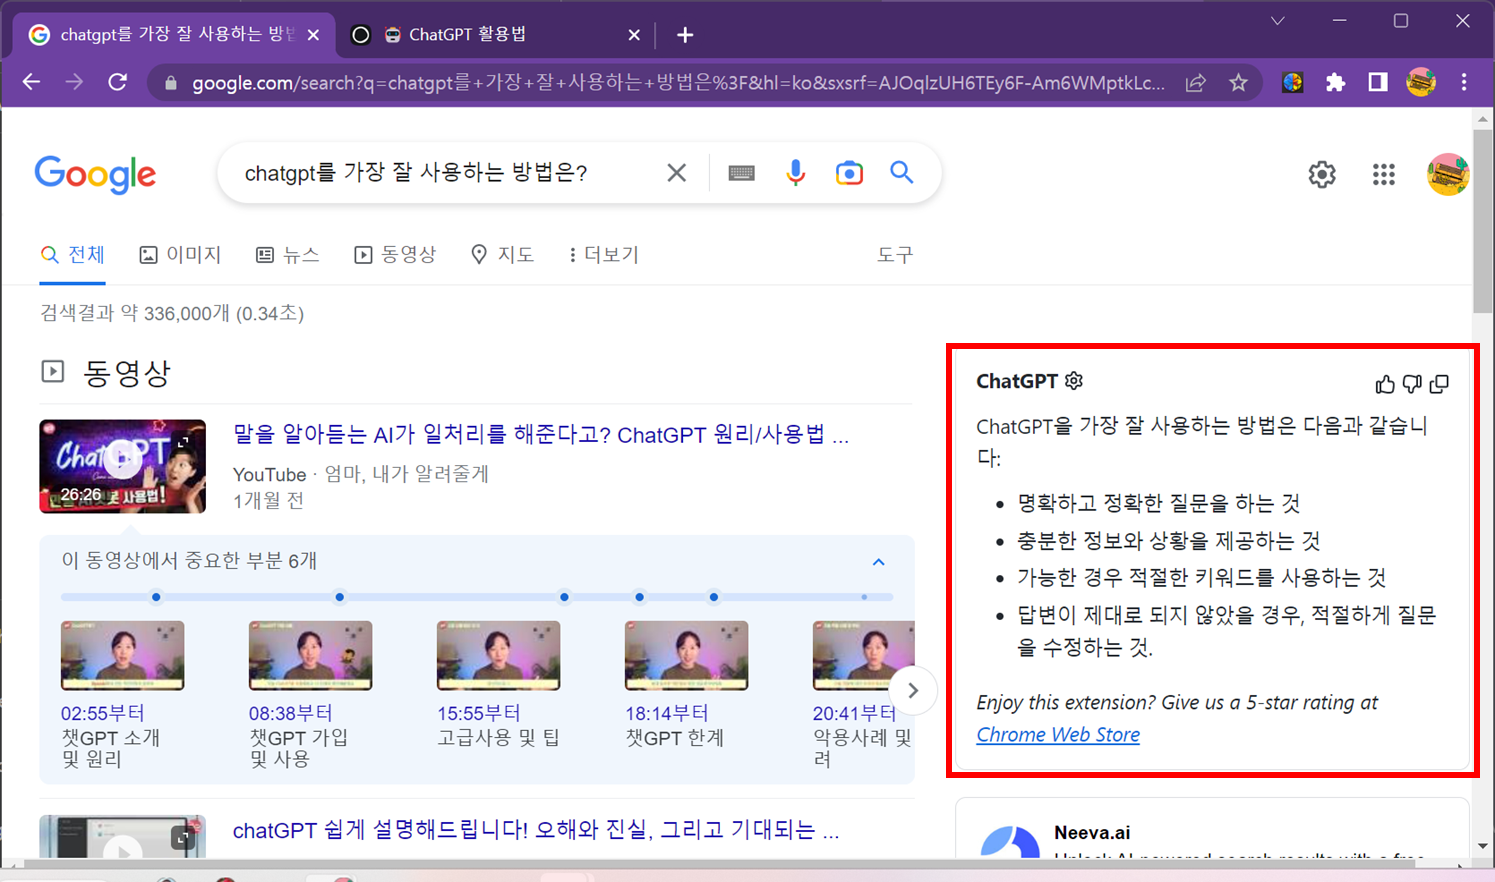Show next key moments with right arrow
The image size is (1495, 882).
(x=913, y=691)
